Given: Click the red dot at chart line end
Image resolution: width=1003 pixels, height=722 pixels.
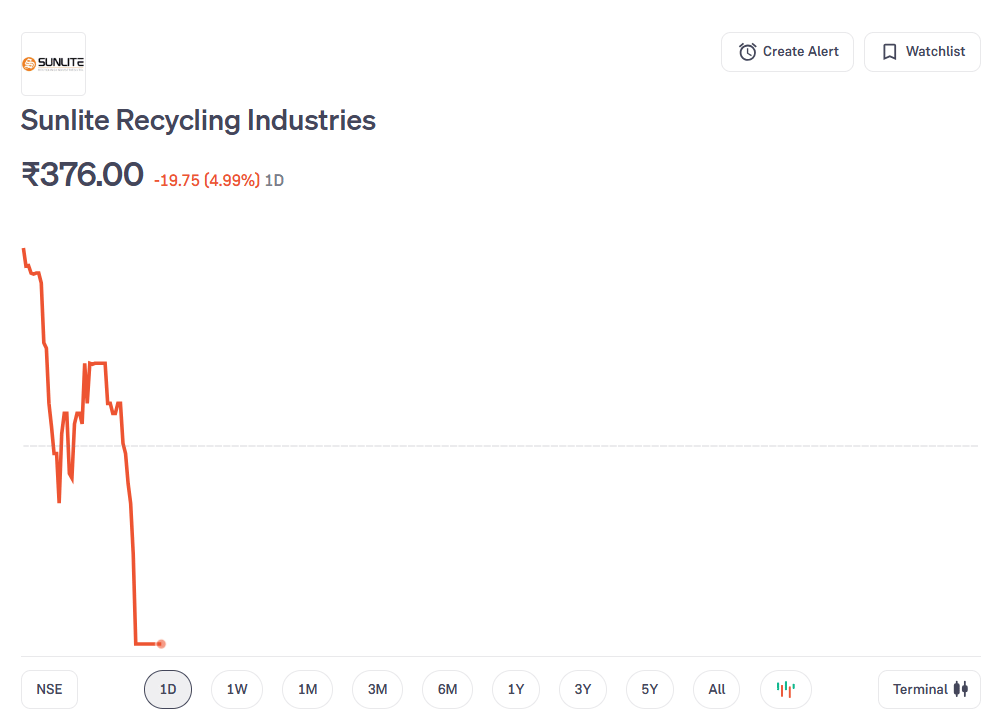Looking at the screenshot, I should (161, 644).
